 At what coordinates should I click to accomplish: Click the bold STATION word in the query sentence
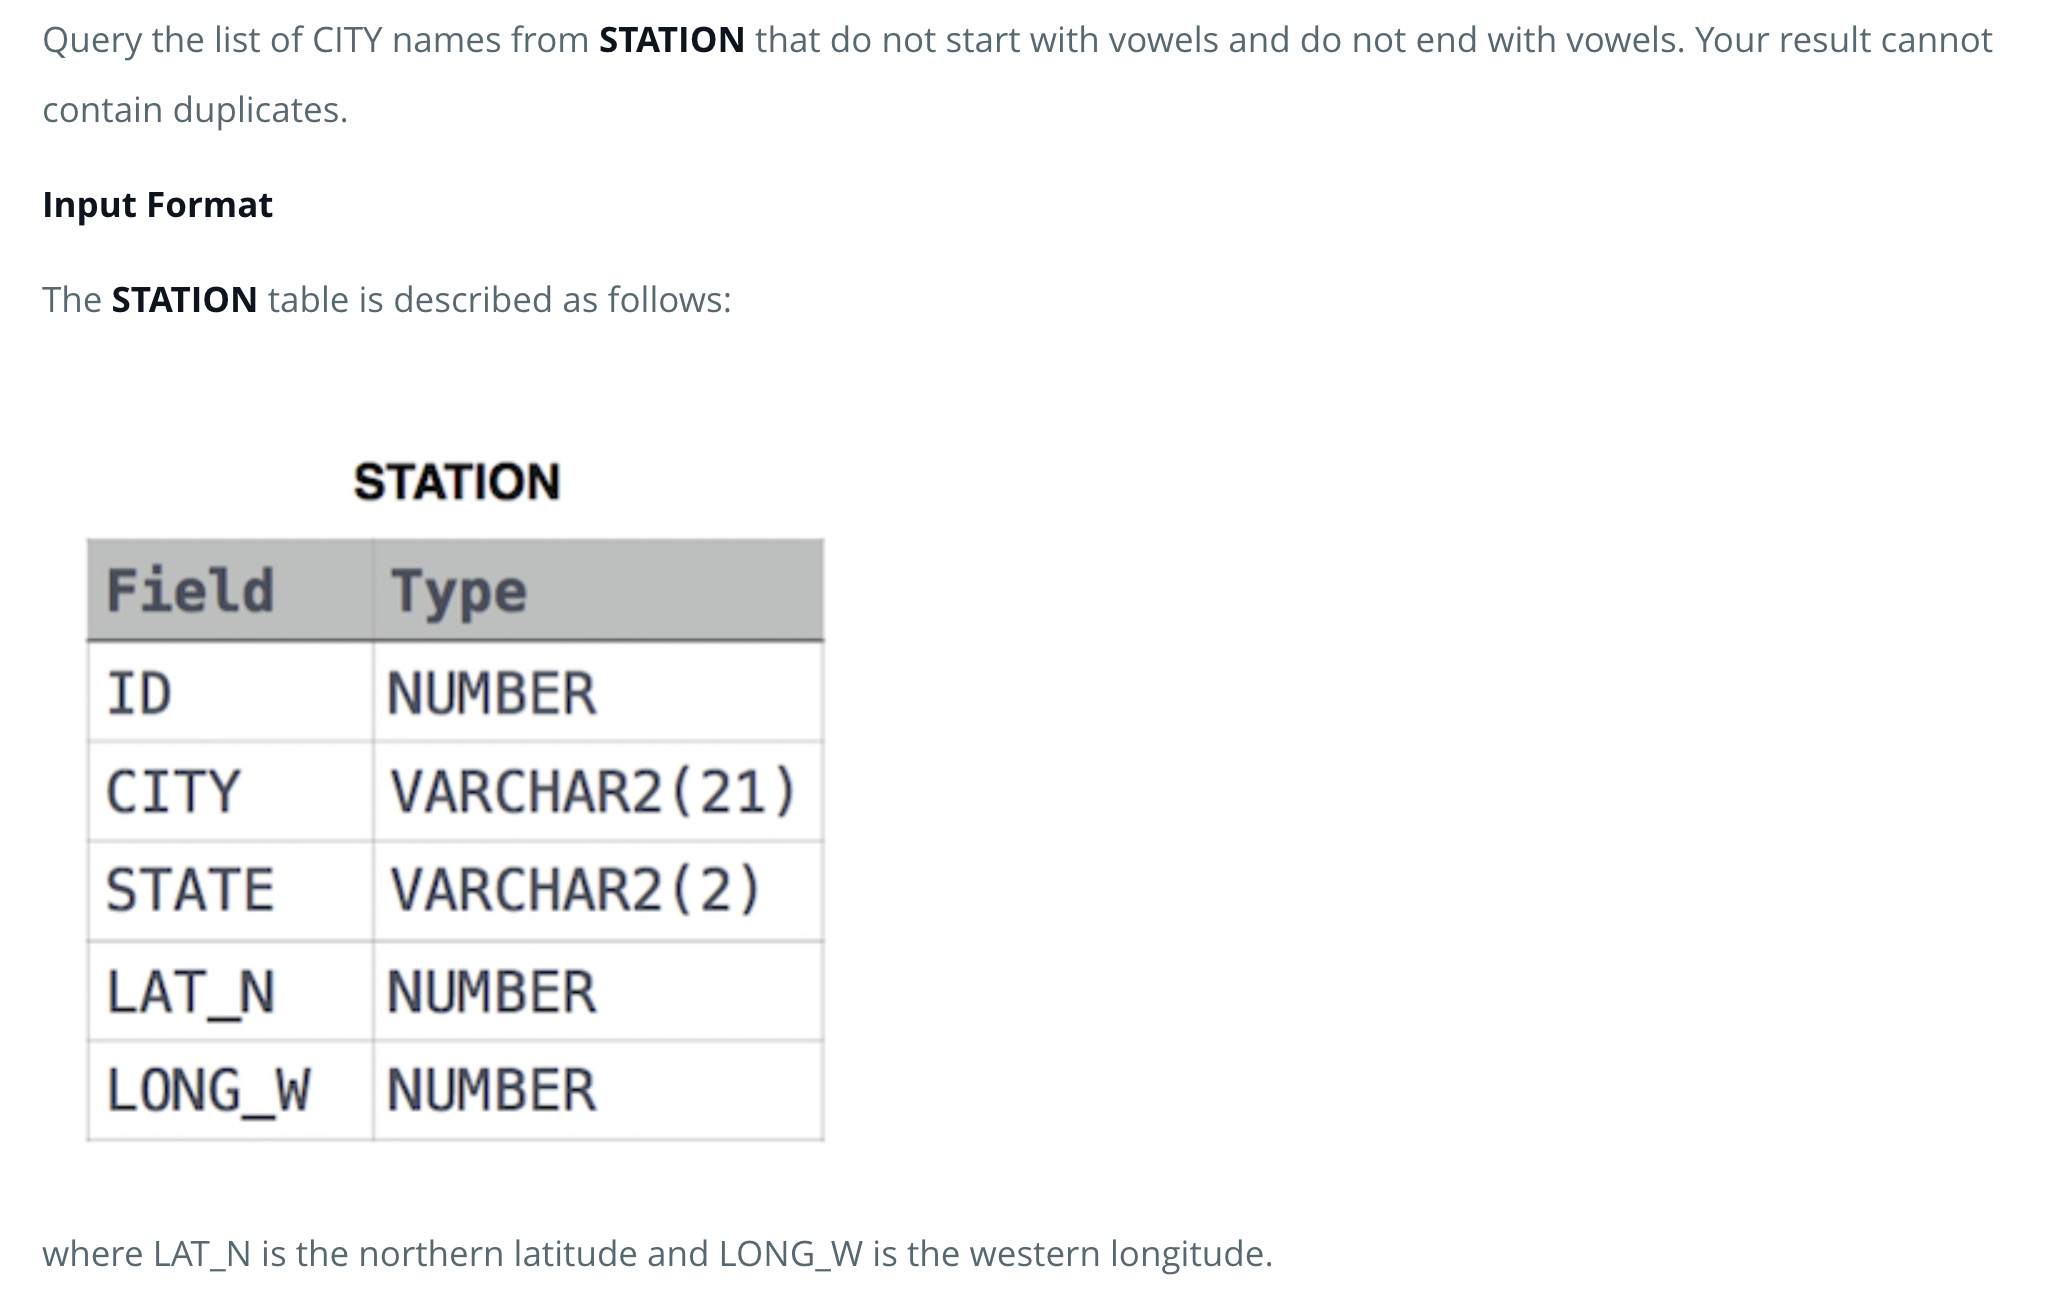(x=671, y=40)
